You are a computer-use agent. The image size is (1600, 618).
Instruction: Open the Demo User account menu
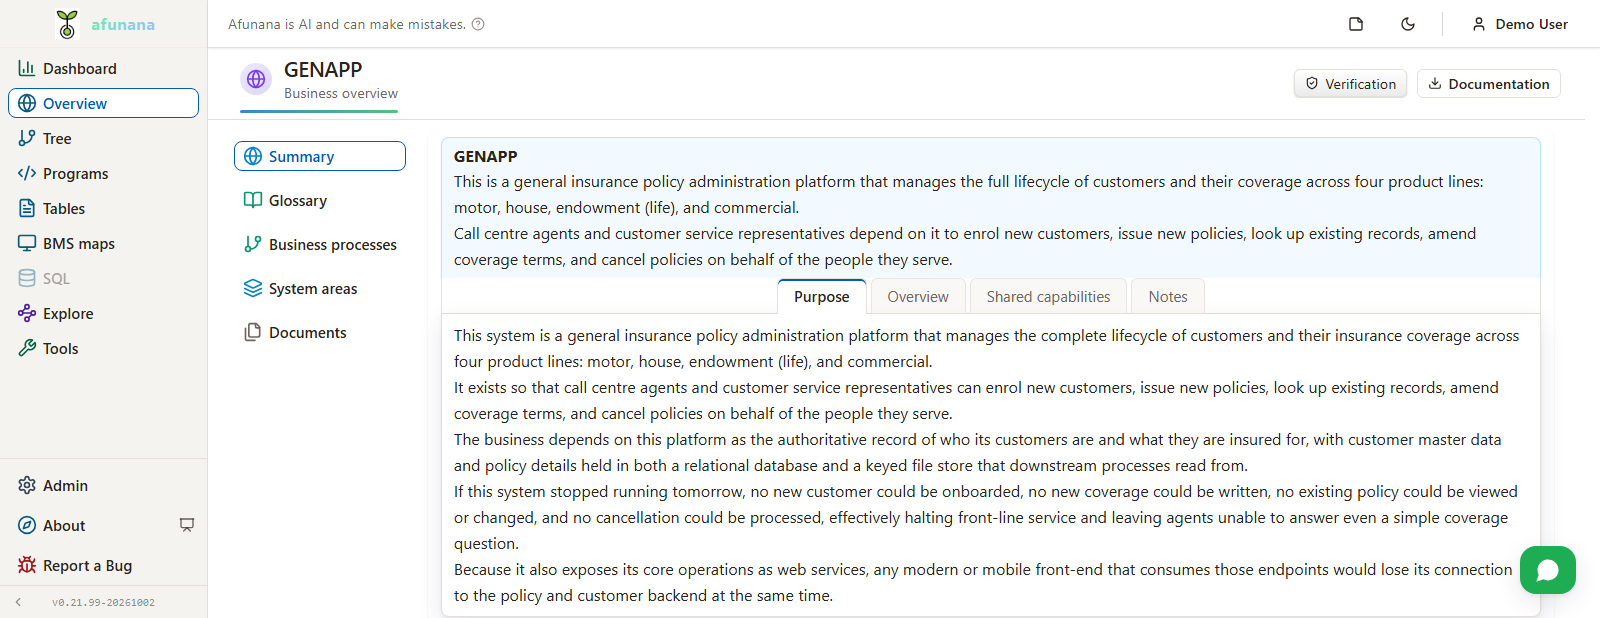point(1520,24)
